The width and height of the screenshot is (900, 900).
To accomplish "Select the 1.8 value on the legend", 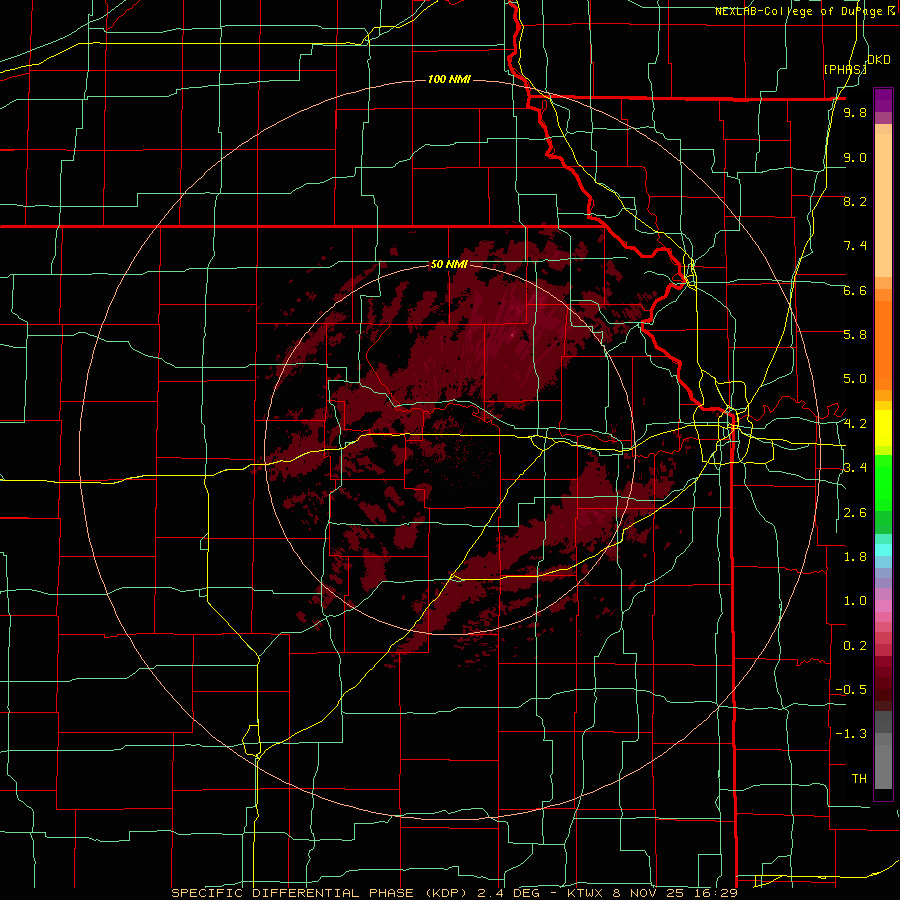I will [x=855, y=557].
